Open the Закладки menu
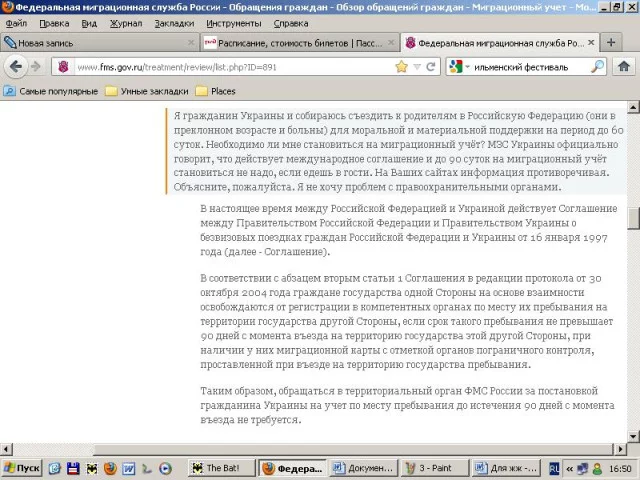The height and width of the screenshot is (480, 640). coord(174,24)
